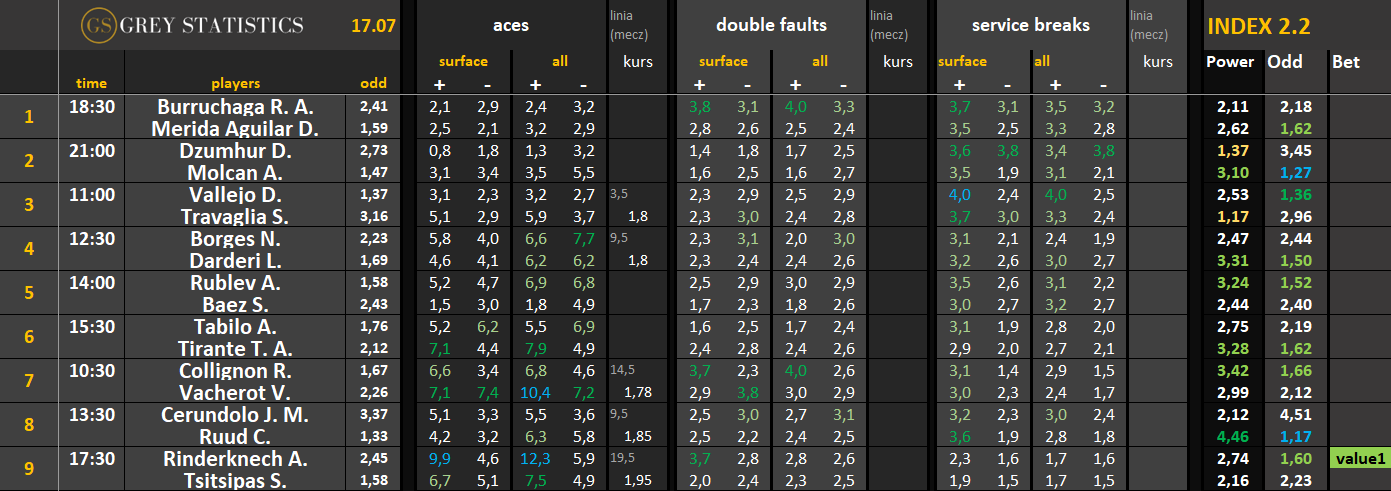Select the row number 5 header
The image size is (1391, 491).
28,293
